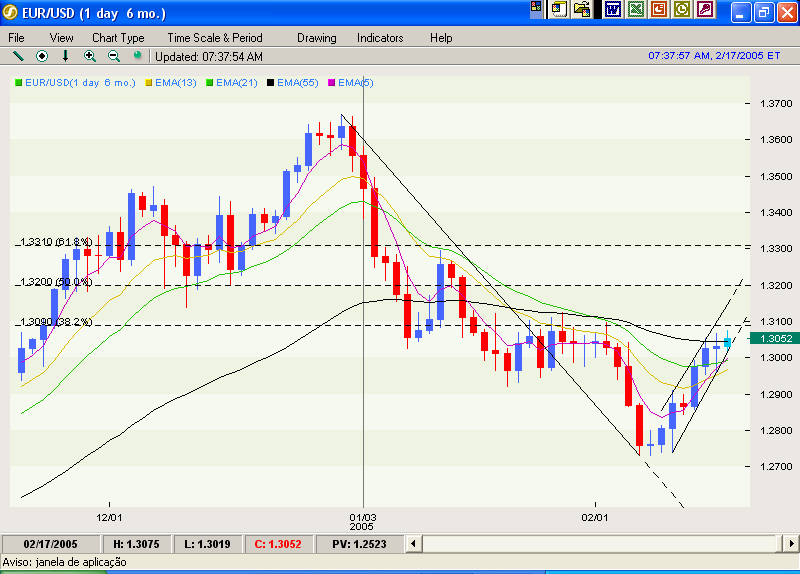Click the yellow EMA(13) legend color square
The image size is (800, 574).
click(149, 83)
